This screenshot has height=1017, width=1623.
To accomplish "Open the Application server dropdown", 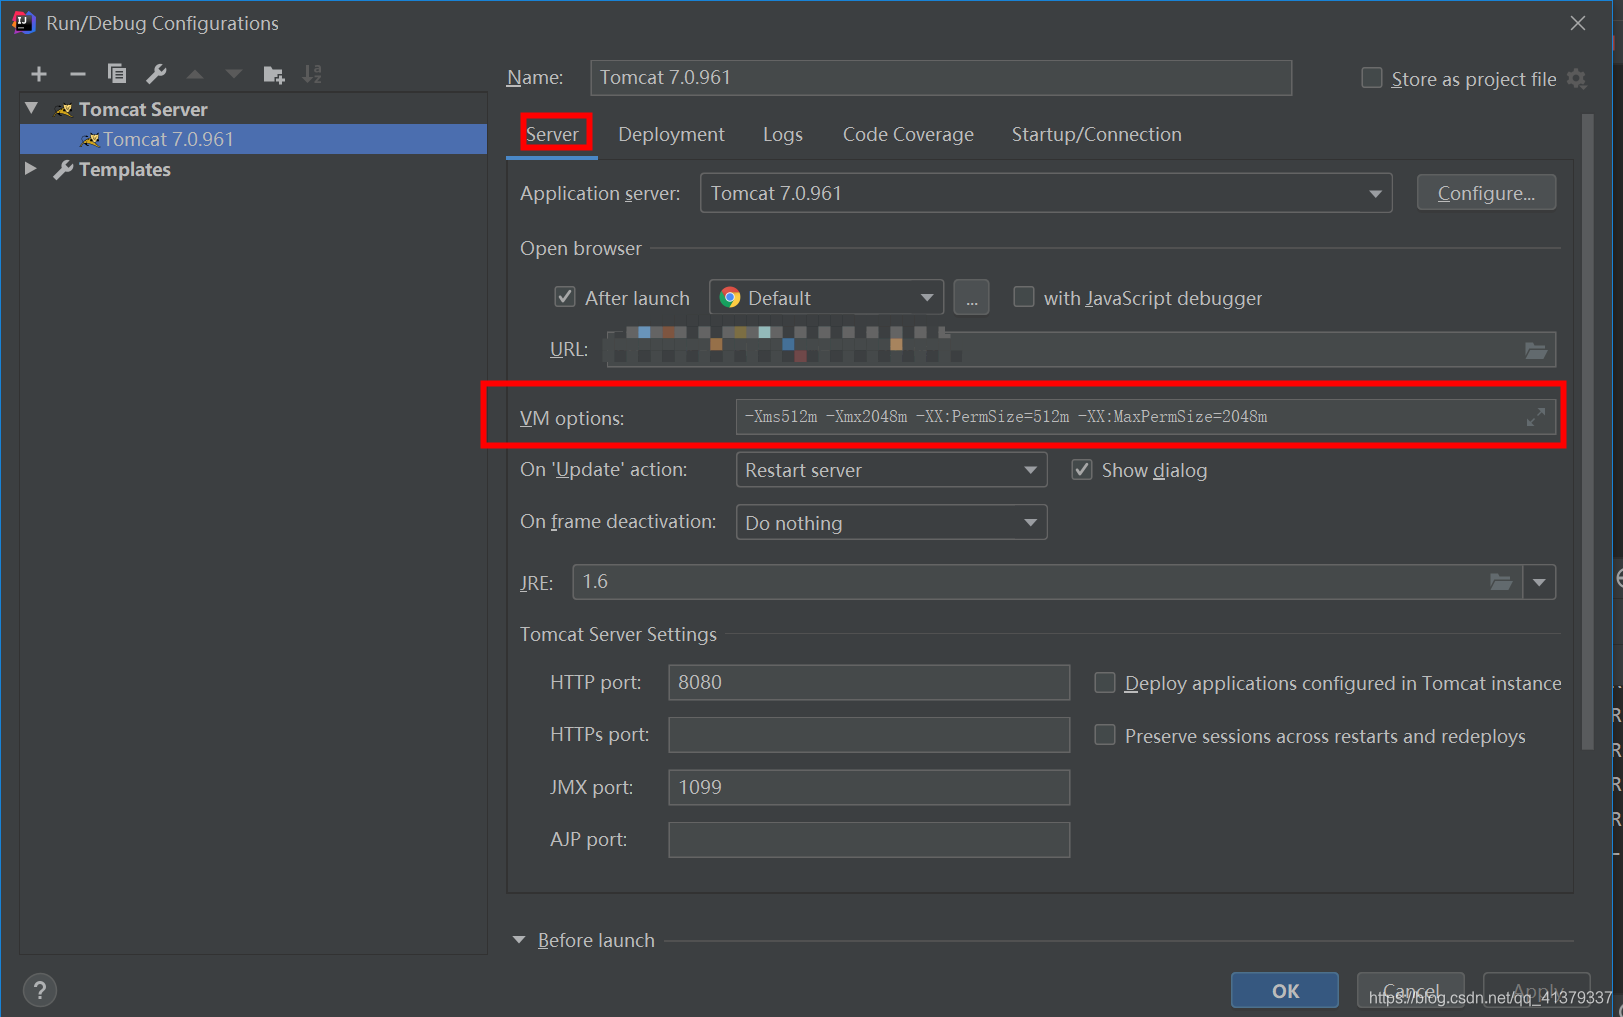I will [1376, 192].
